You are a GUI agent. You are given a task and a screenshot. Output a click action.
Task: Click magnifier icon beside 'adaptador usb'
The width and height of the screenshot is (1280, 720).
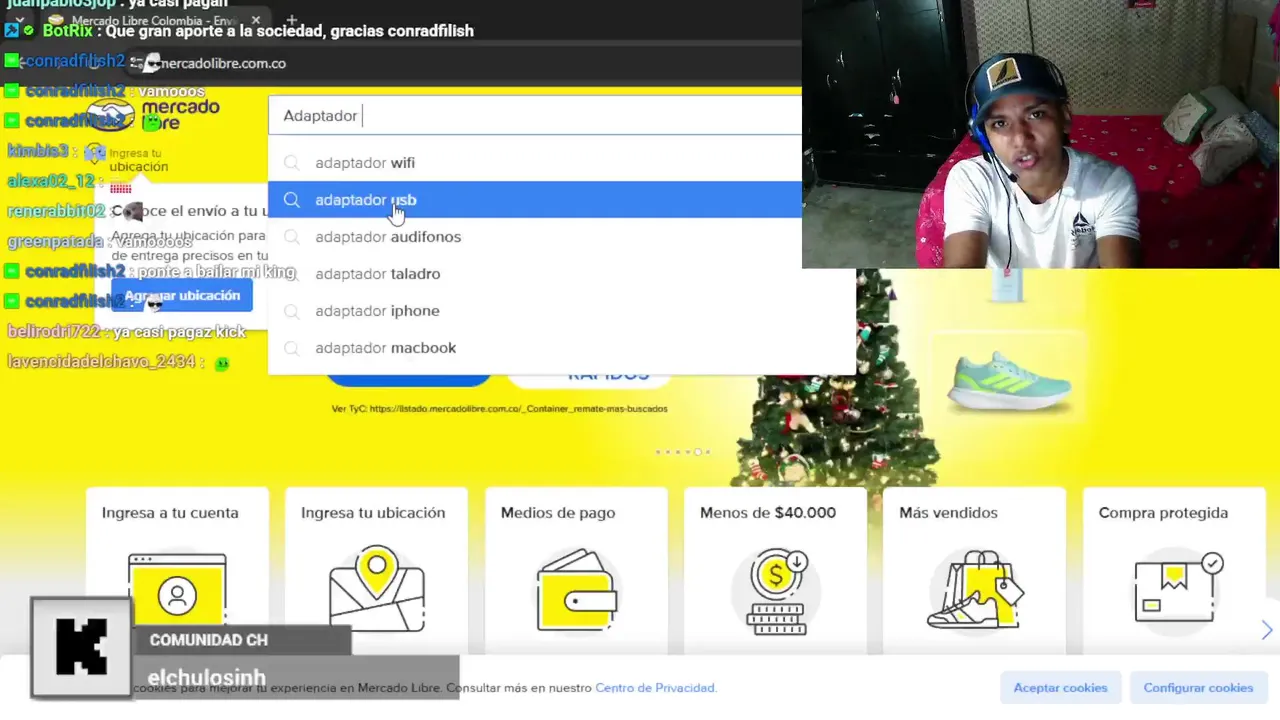tap(291, 200)
